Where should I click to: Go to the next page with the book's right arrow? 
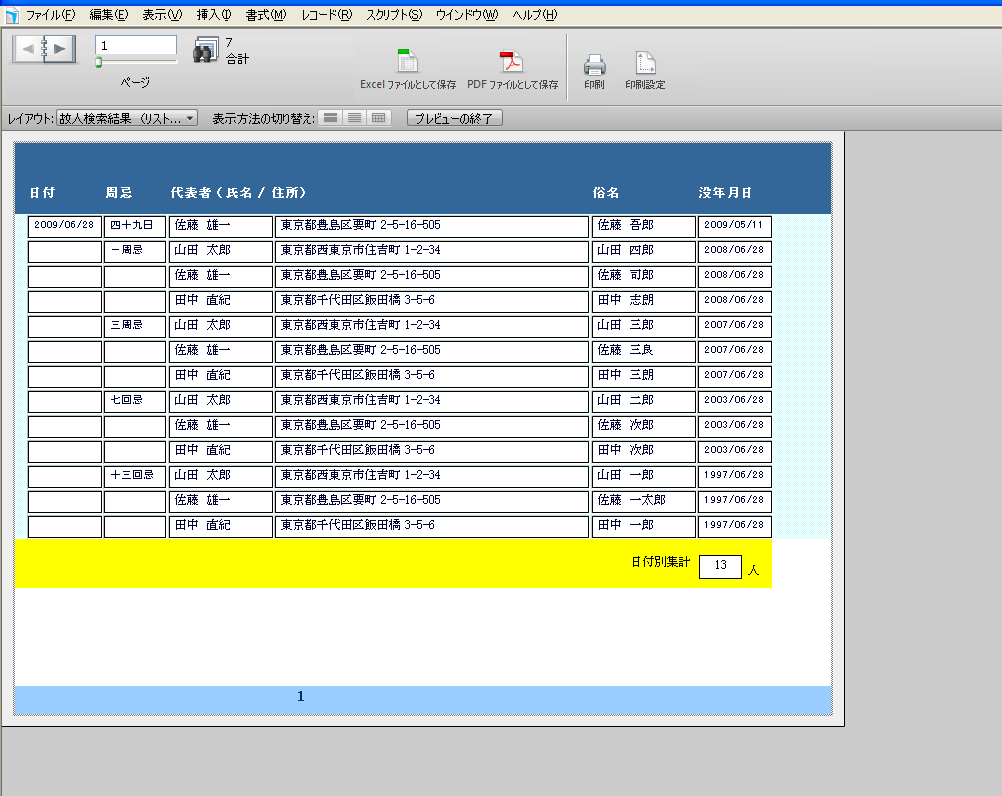[60, 48]
